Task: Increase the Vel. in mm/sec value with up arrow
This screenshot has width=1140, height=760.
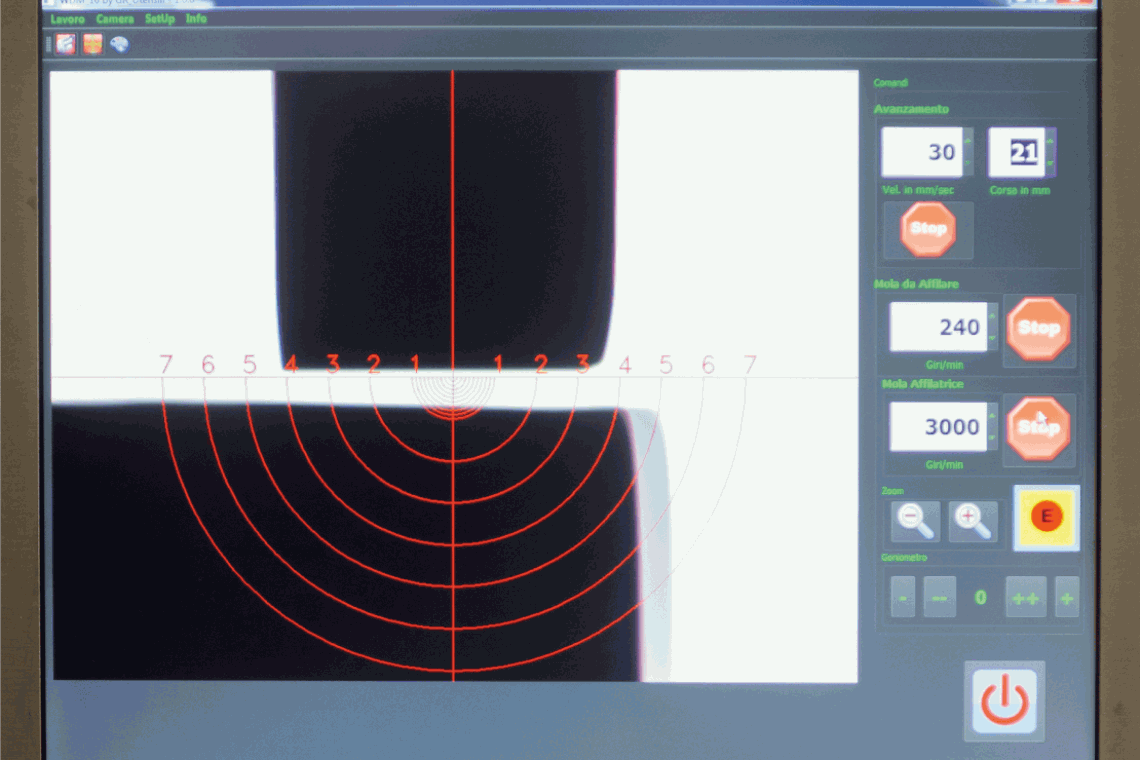Action: point(968,140)
